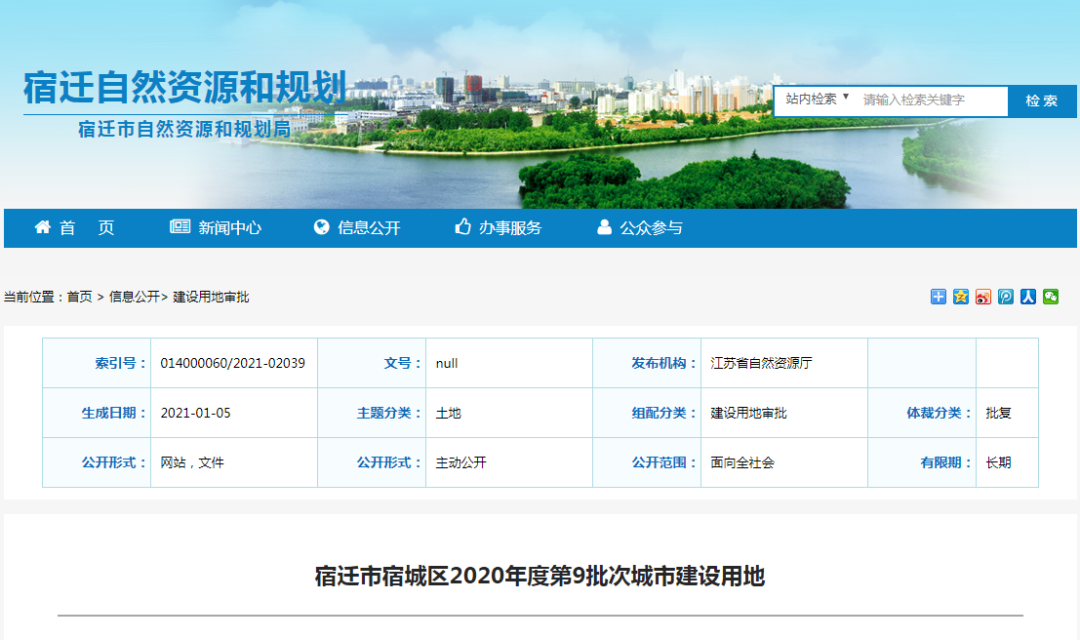Share to Qzone via star icon
Viewport: 1080px width, 640px height.
point(961,297)
